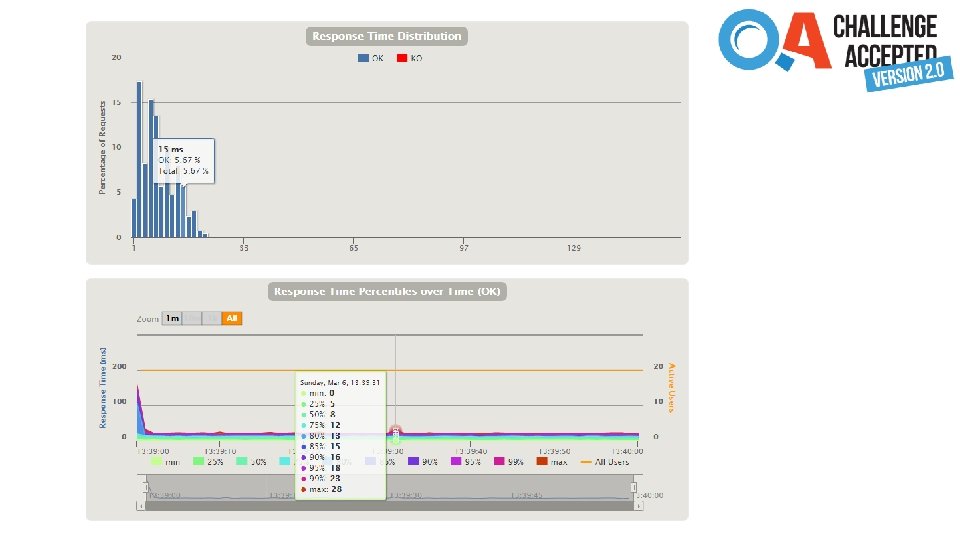Screen dimensions: 960x540
Task: Toggle the min percentile legend item
Action: (x=165, y=462)
